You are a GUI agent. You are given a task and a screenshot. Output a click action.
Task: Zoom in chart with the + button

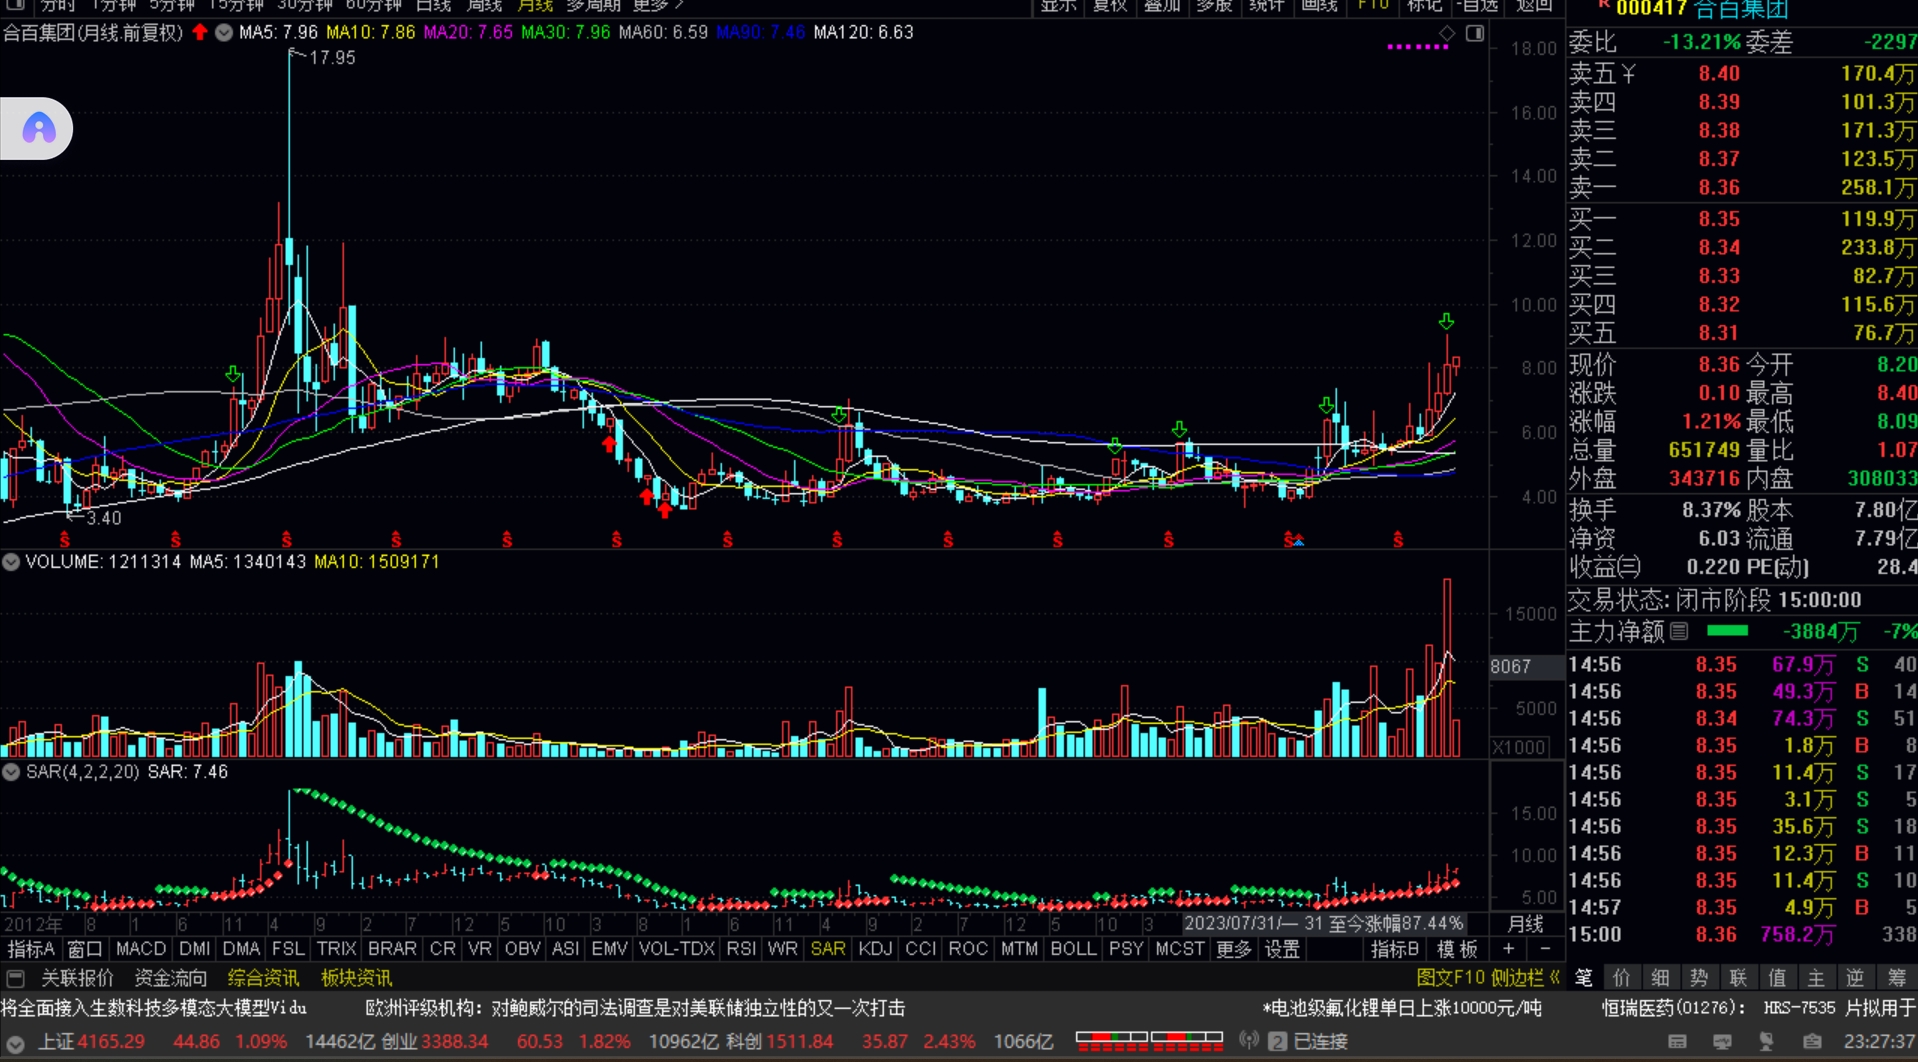pyautogui.click(x=1508, y=949)
